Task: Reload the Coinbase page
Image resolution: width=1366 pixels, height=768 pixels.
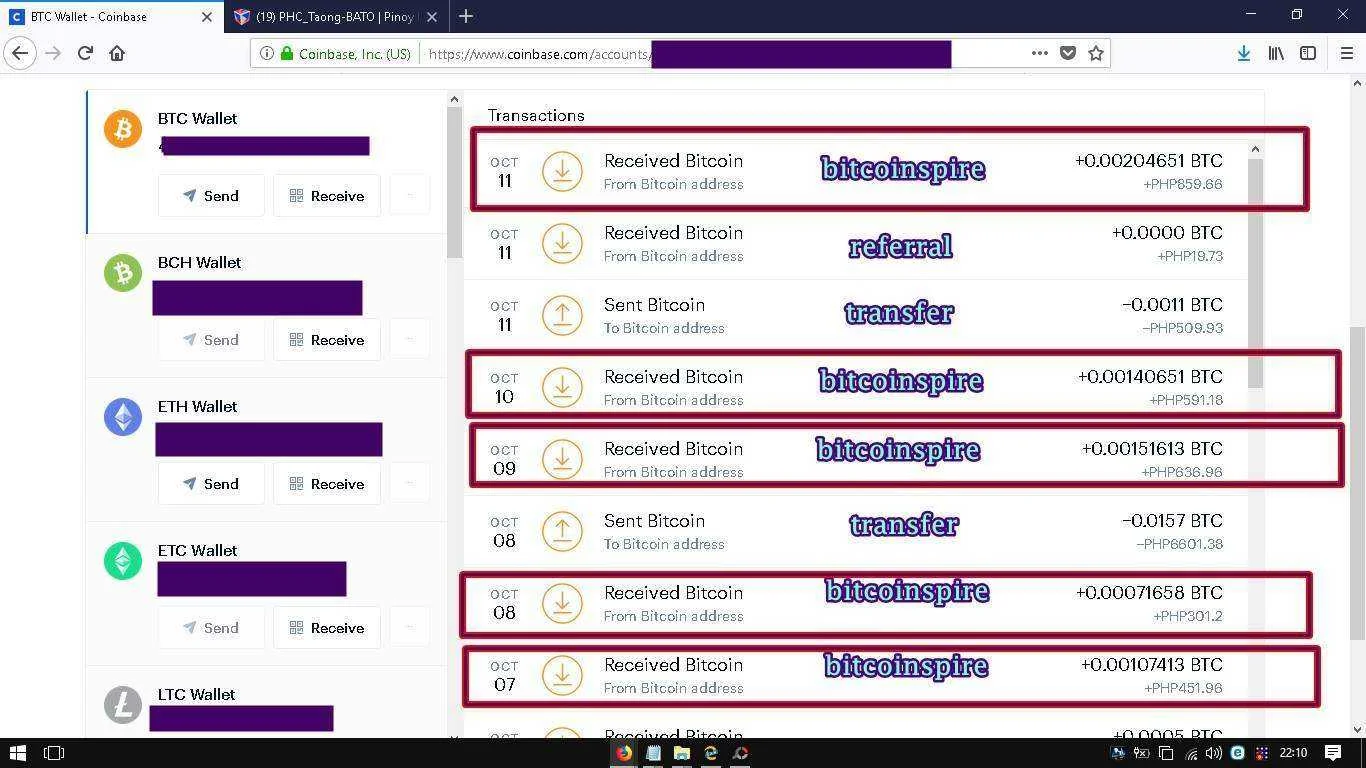Action: coord(85,53)
